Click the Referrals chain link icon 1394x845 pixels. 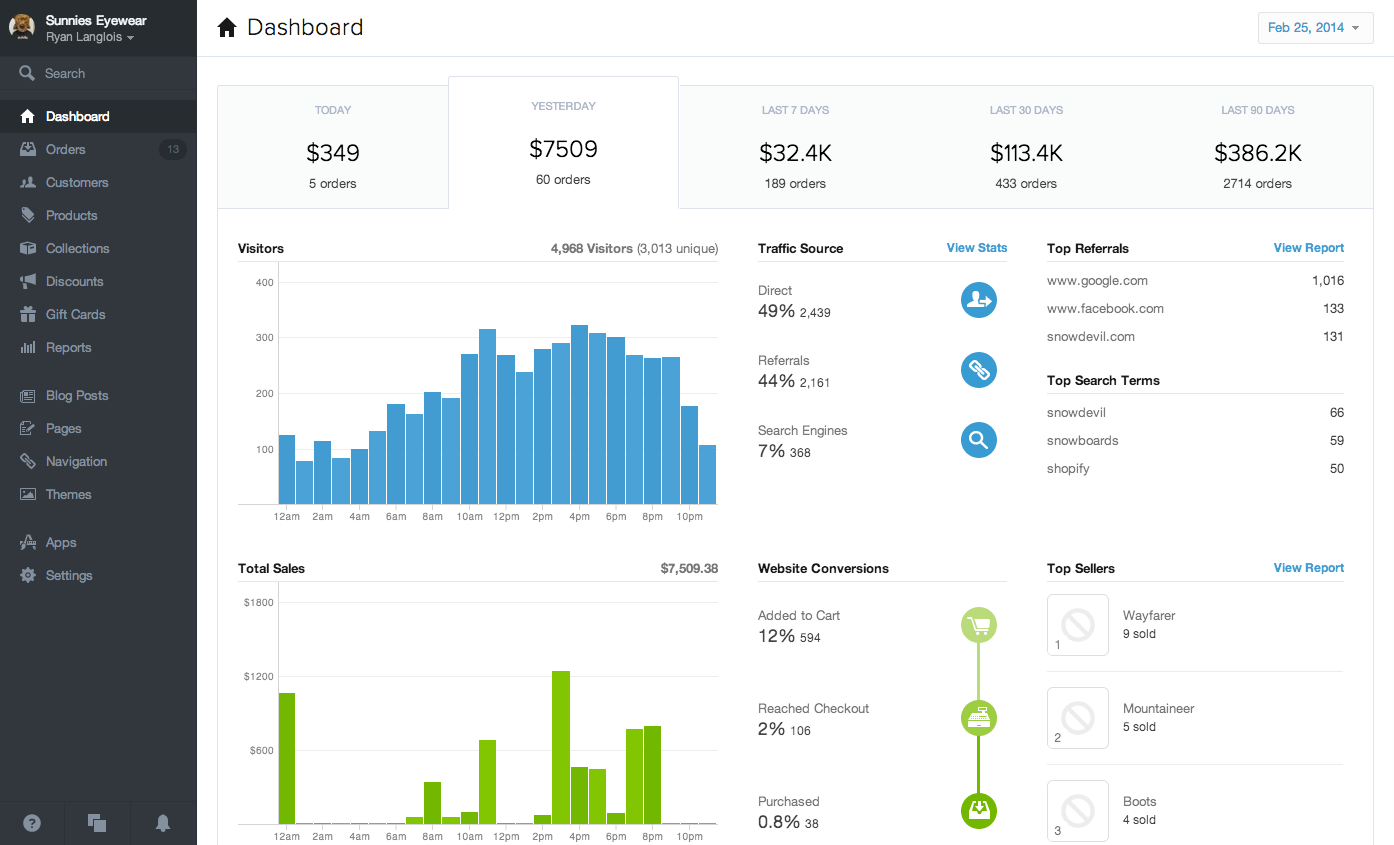pyautogui.click(x=979, y=370)
